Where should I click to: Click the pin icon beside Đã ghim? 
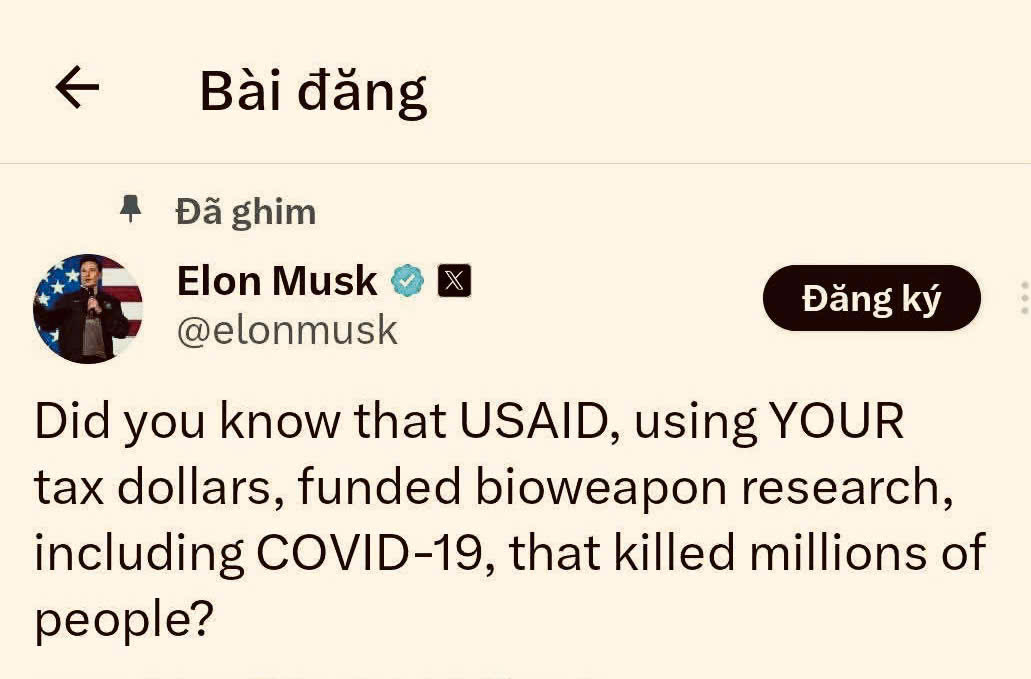(x=130, y=208)
